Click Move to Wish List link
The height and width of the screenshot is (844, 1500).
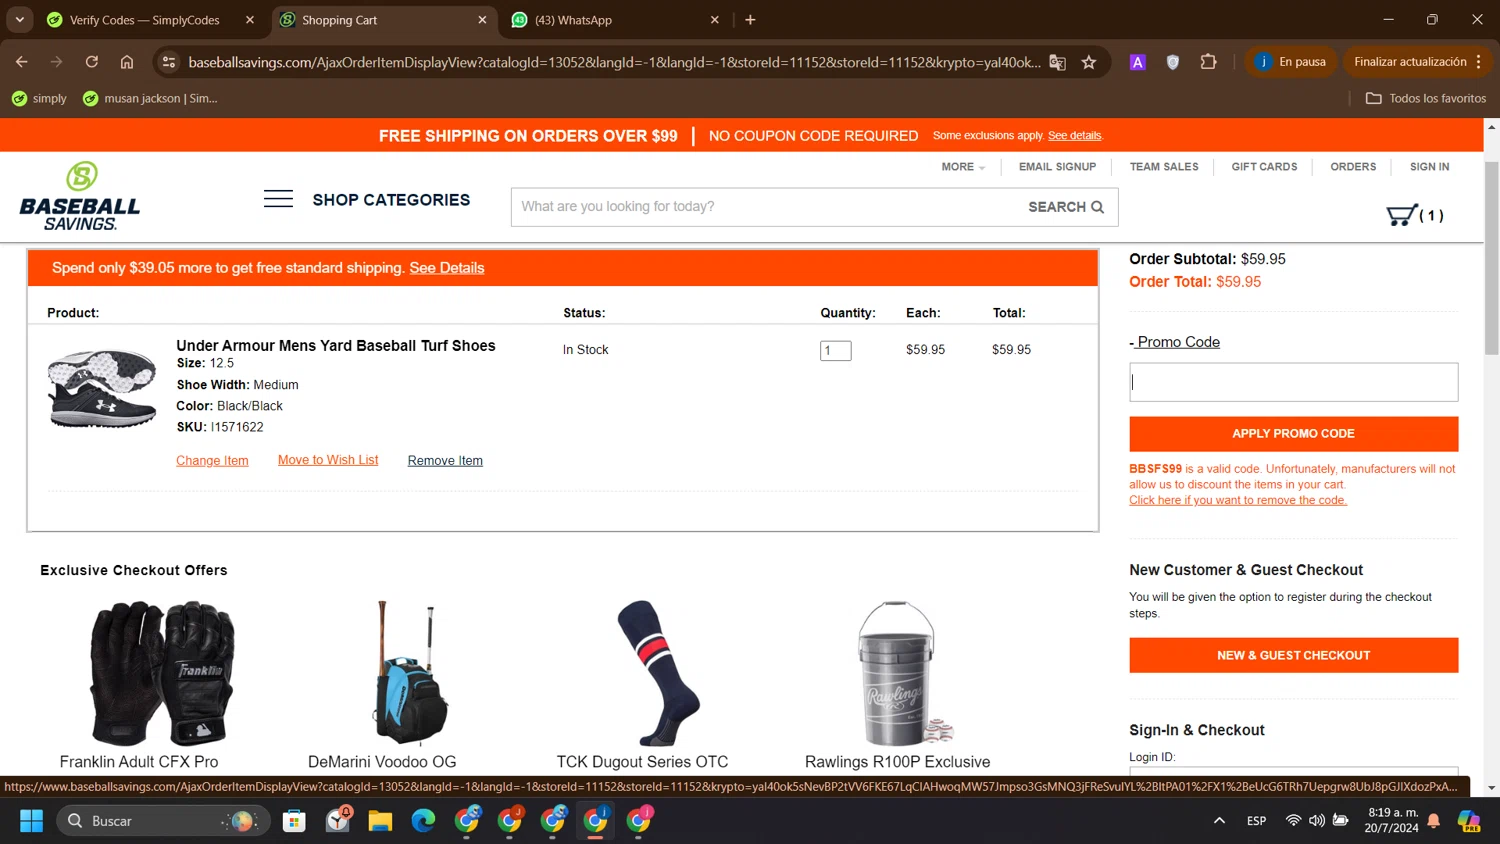(328, 460)
